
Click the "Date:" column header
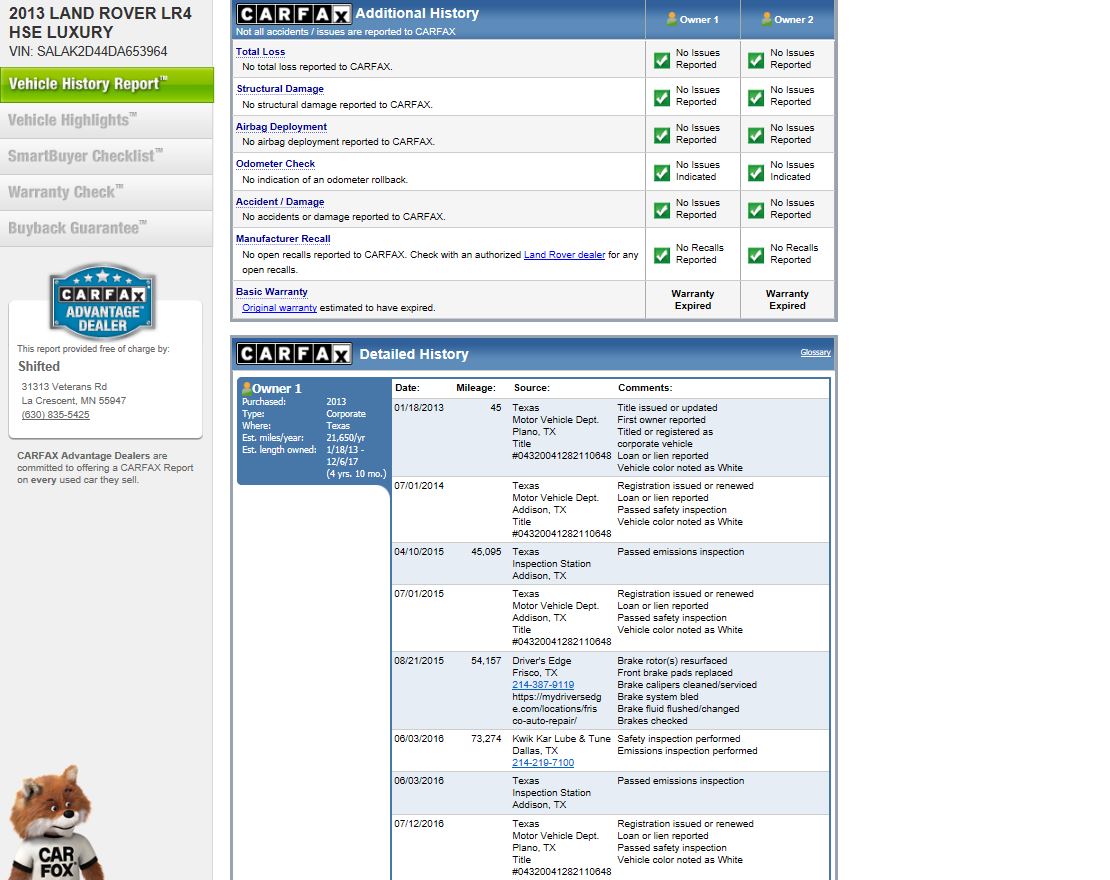(407, 388)
